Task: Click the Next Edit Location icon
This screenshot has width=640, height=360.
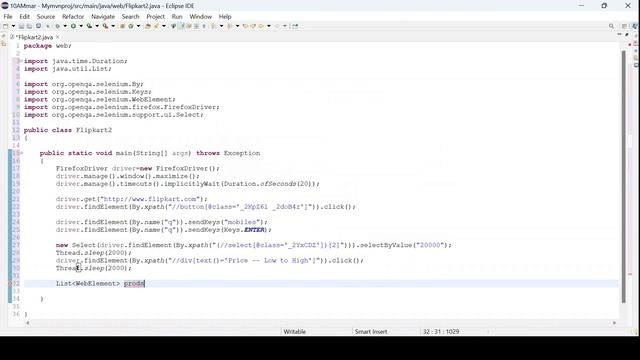Action: tap(253, 26)
